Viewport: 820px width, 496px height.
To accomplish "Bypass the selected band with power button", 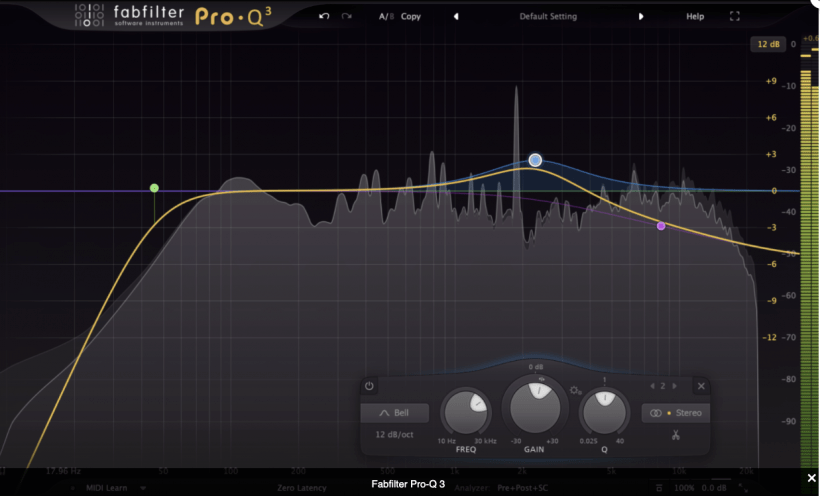I will click(369, 386).
